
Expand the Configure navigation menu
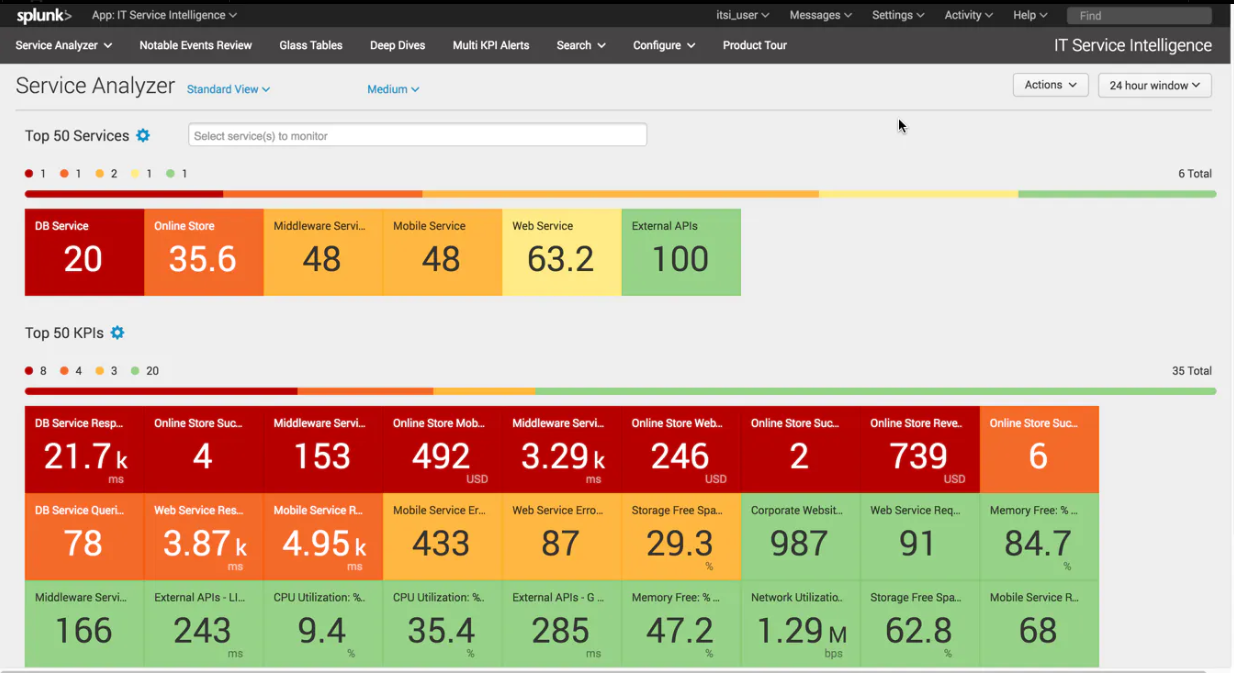663,45
